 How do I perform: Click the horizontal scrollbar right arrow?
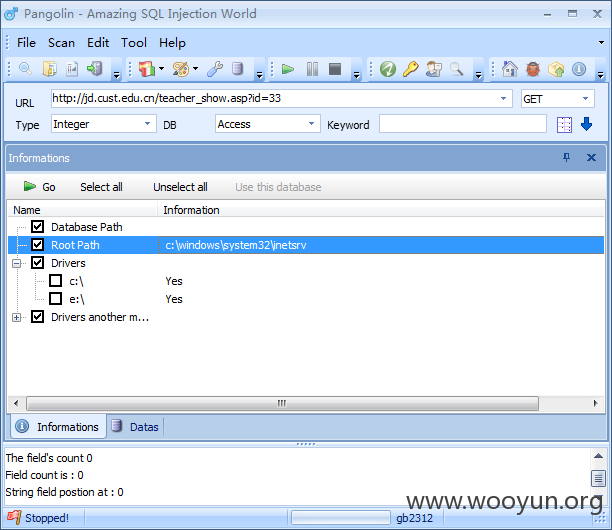tap(595, 403)
